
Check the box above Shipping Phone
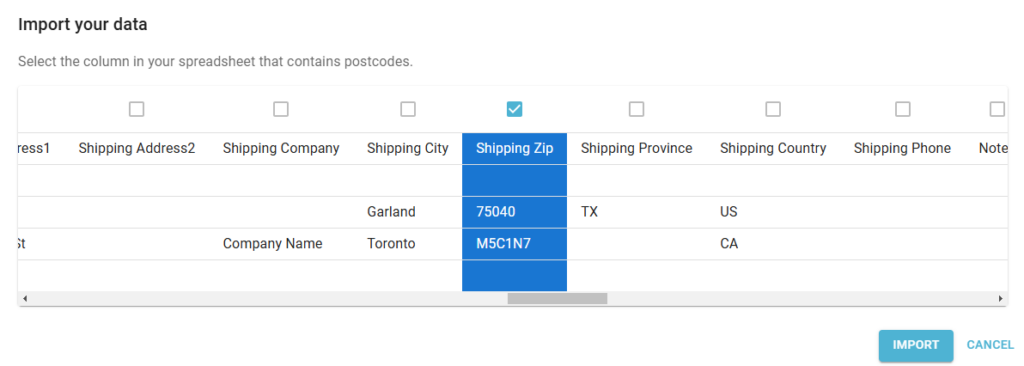tap(903, 109)
